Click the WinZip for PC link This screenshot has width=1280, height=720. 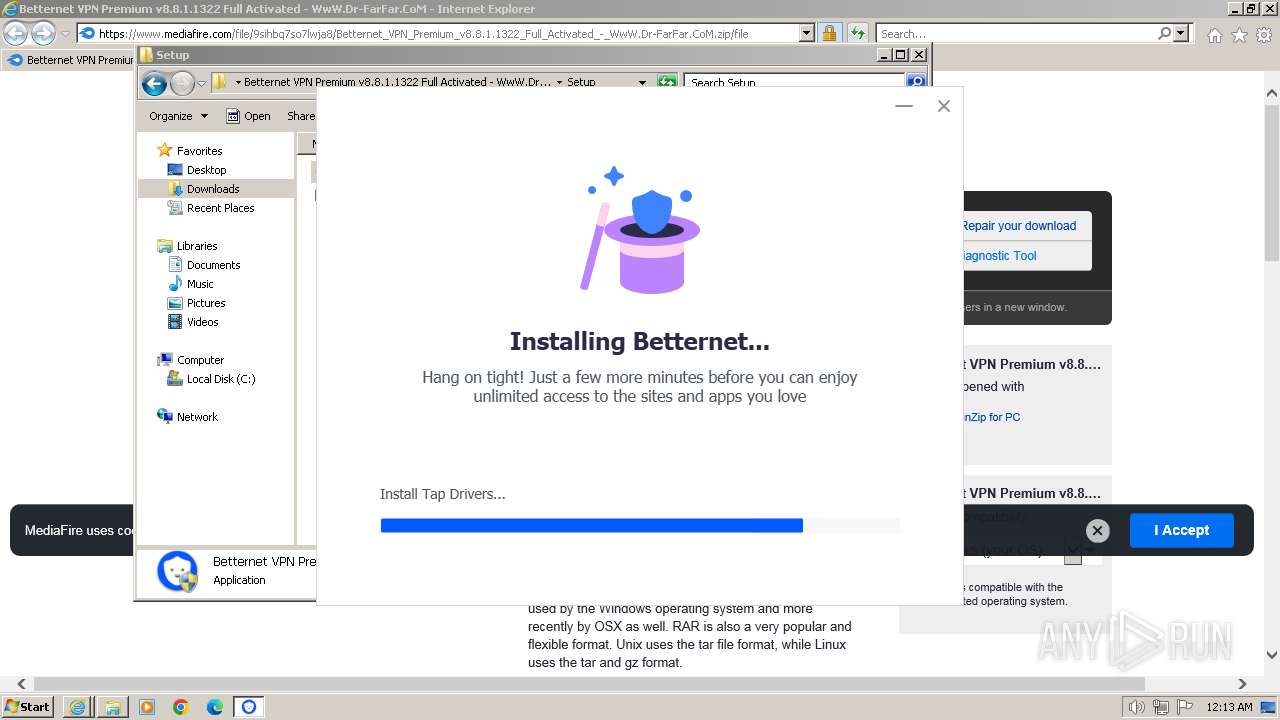point(991,417)
